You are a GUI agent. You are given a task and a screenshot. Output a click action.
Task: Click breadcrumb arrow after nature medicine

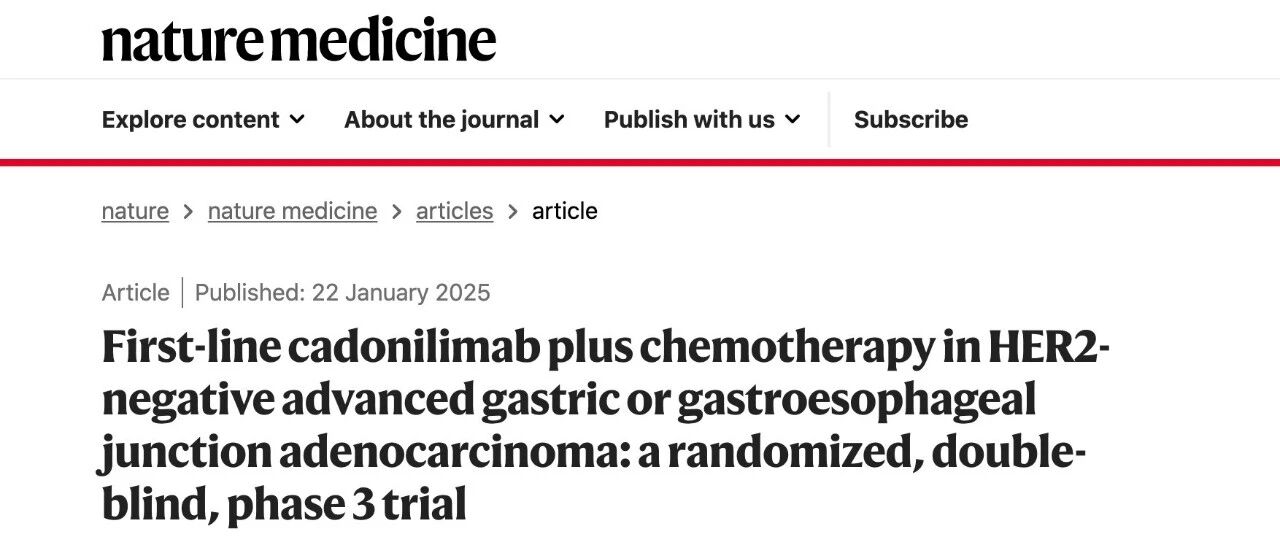click(397, 212)
